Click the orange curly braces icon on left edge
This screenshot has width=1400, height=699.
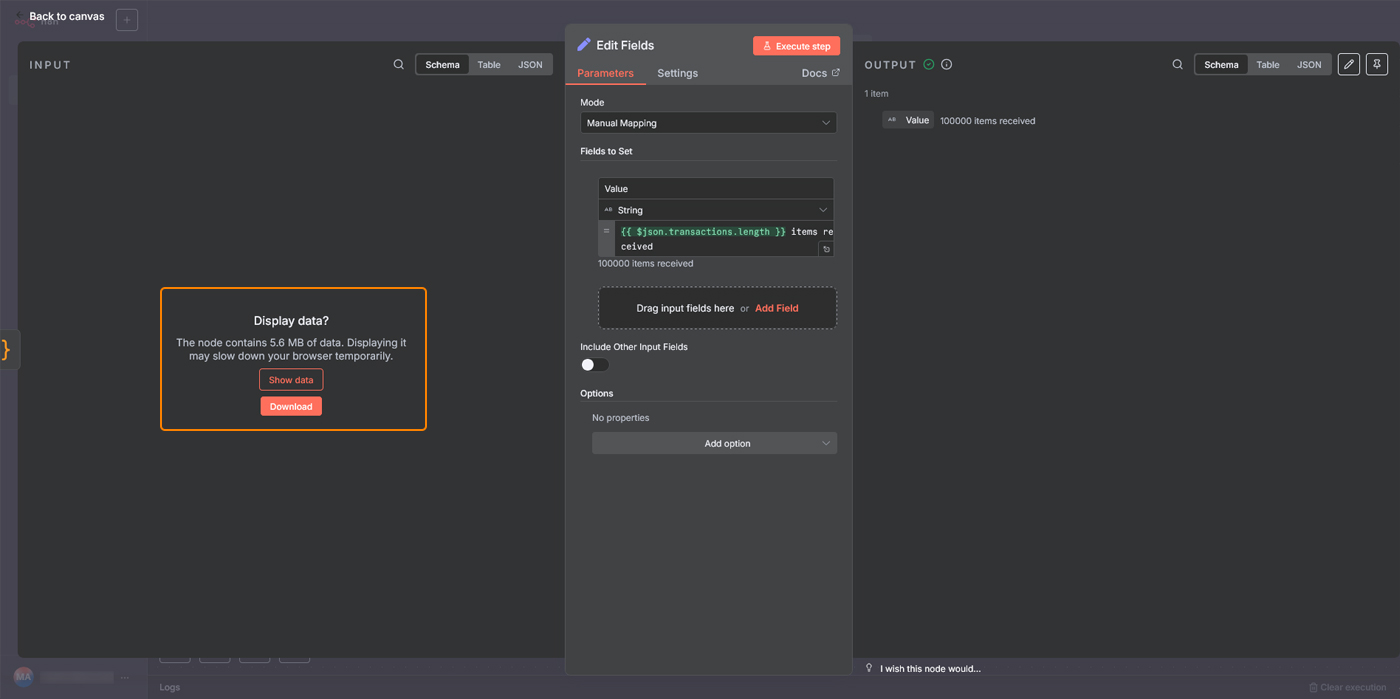pyautogui.click(x=7, y=350)
